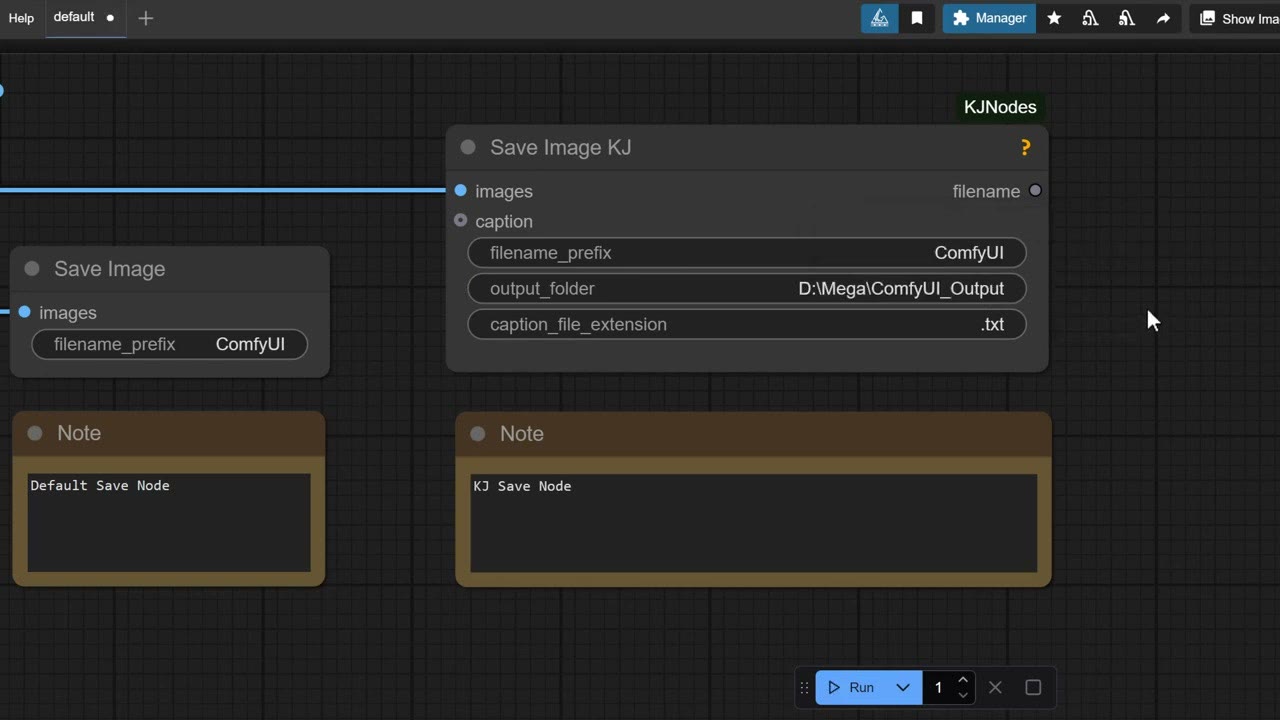The height and width of the screenshot is (720, 1280).
Task: Edit filename_prefix field in Save Image node
Action: pyautogui.click(x=170, y=344)
